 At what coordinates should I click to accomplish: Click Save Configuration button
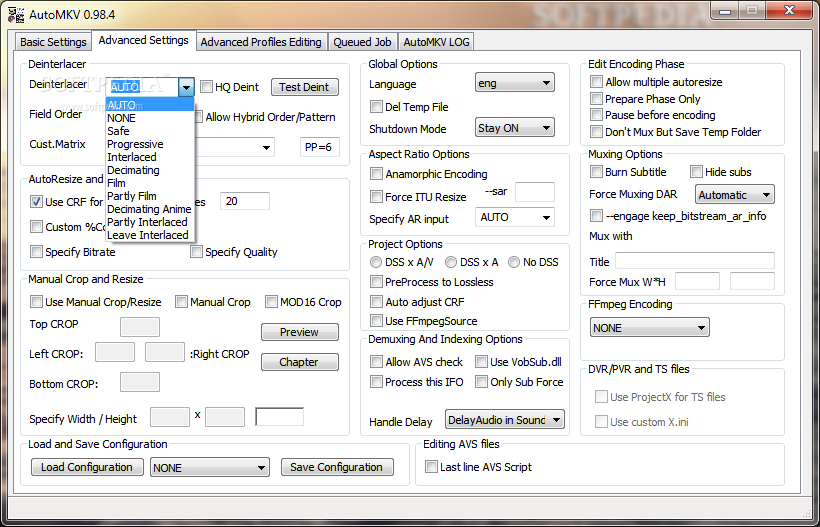click(x=337, y=467)
